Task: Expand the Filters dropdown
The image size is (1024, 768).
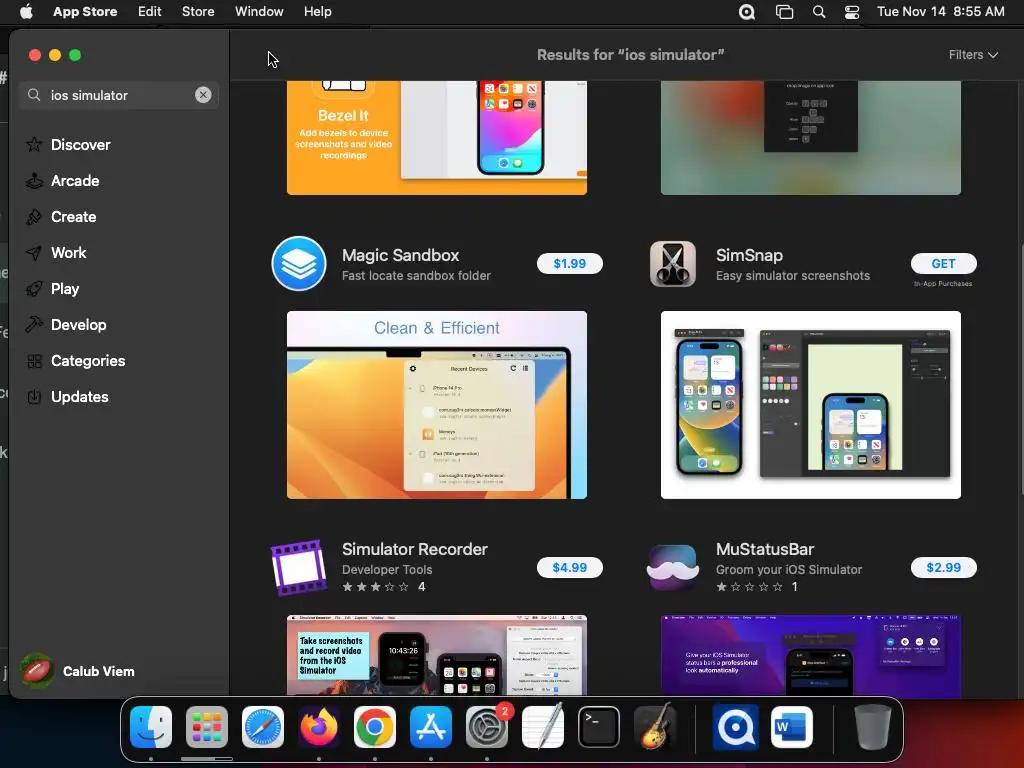Action: [973, 55]
